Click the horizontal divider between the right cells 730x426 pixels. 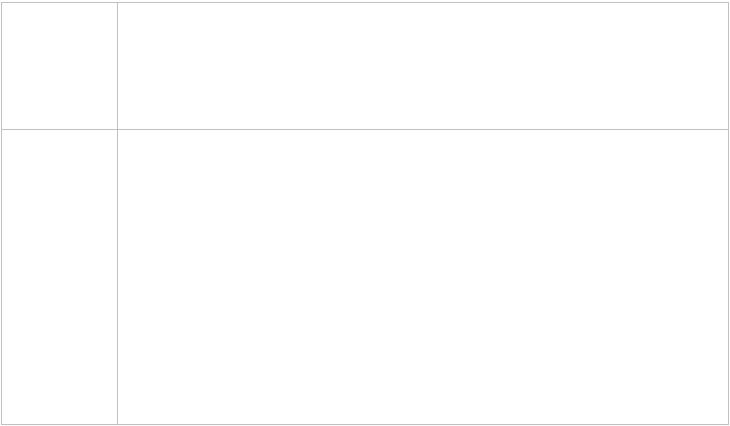point(423,129)
